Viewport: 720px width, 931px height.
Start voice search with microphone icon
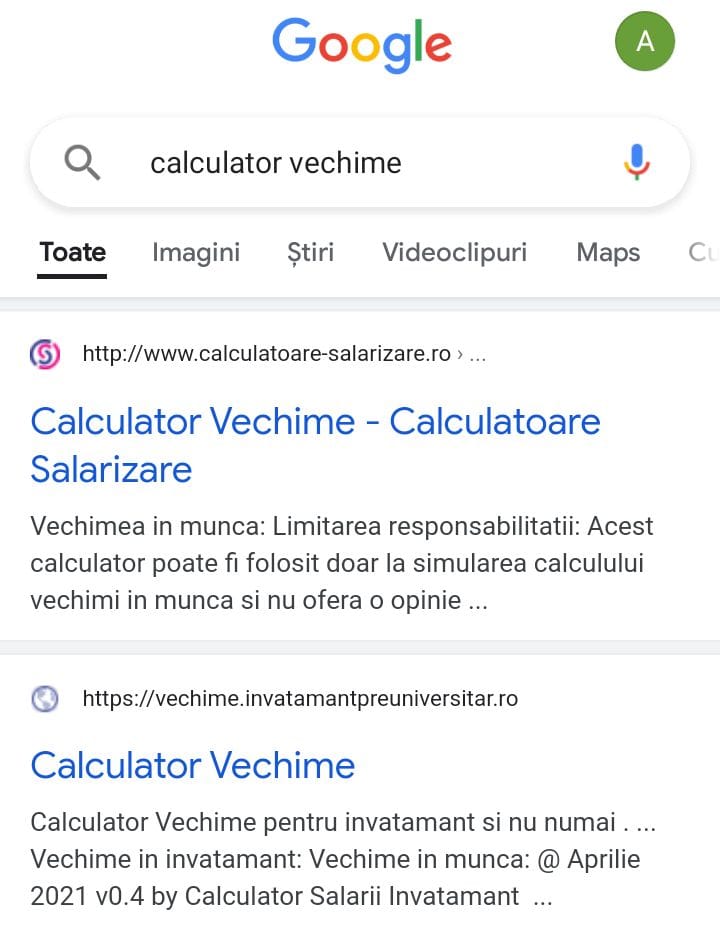[x=637, y=162]
